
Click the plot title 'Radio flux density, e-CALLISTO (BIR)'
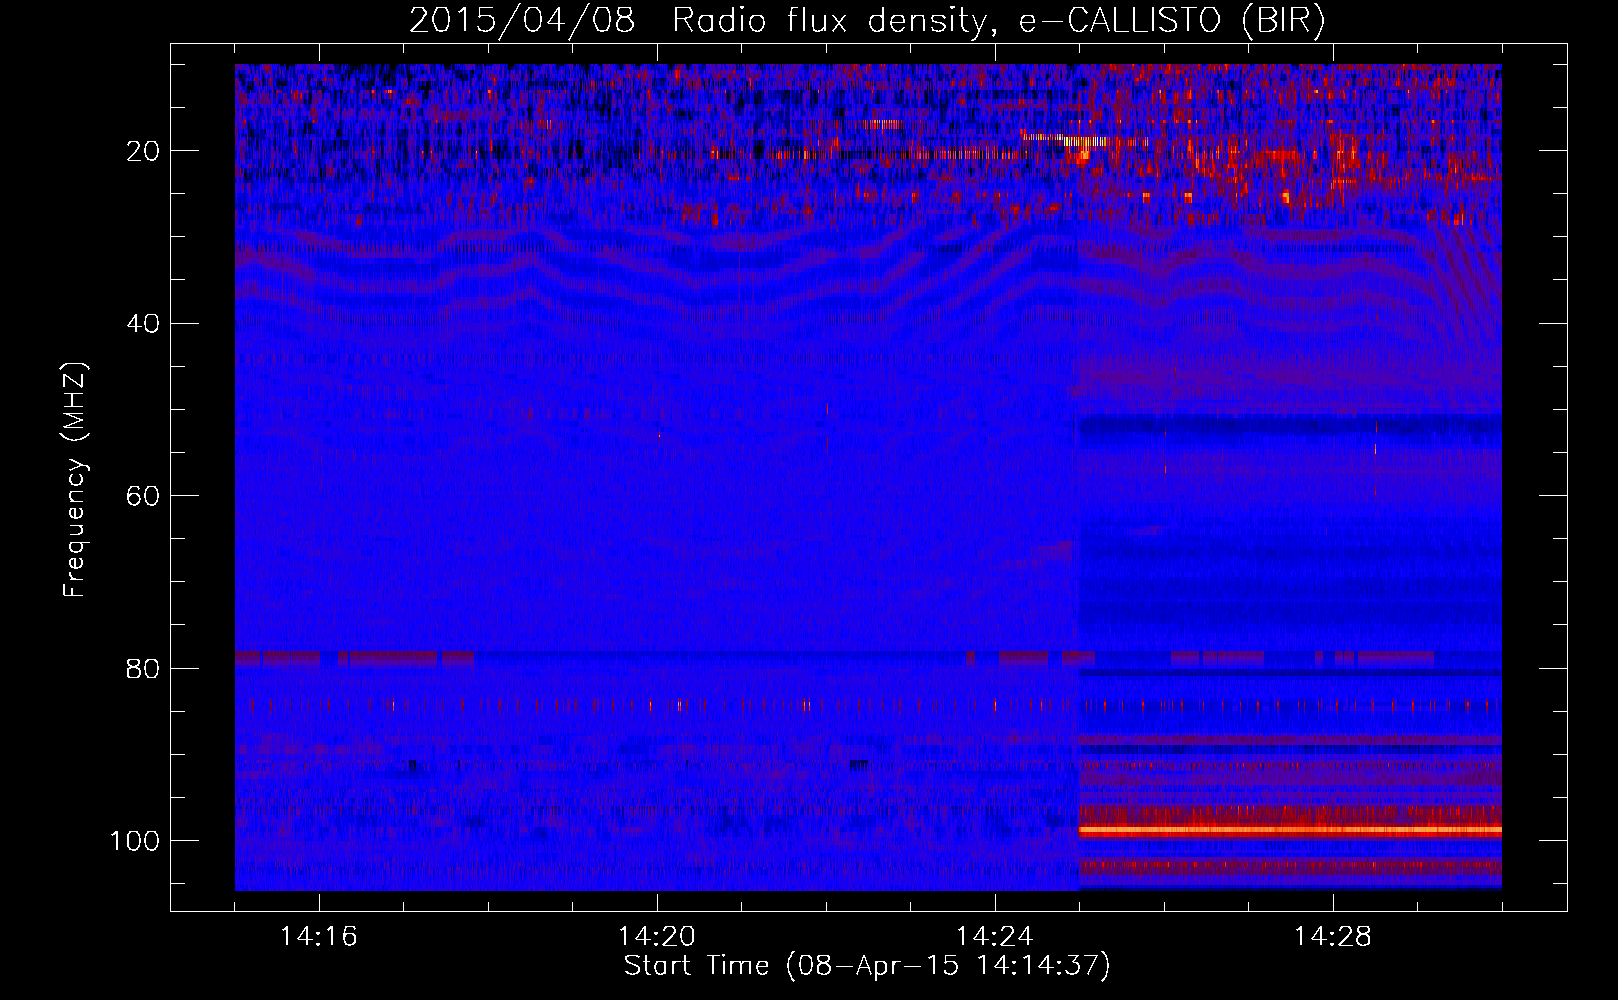click(999, 21)
